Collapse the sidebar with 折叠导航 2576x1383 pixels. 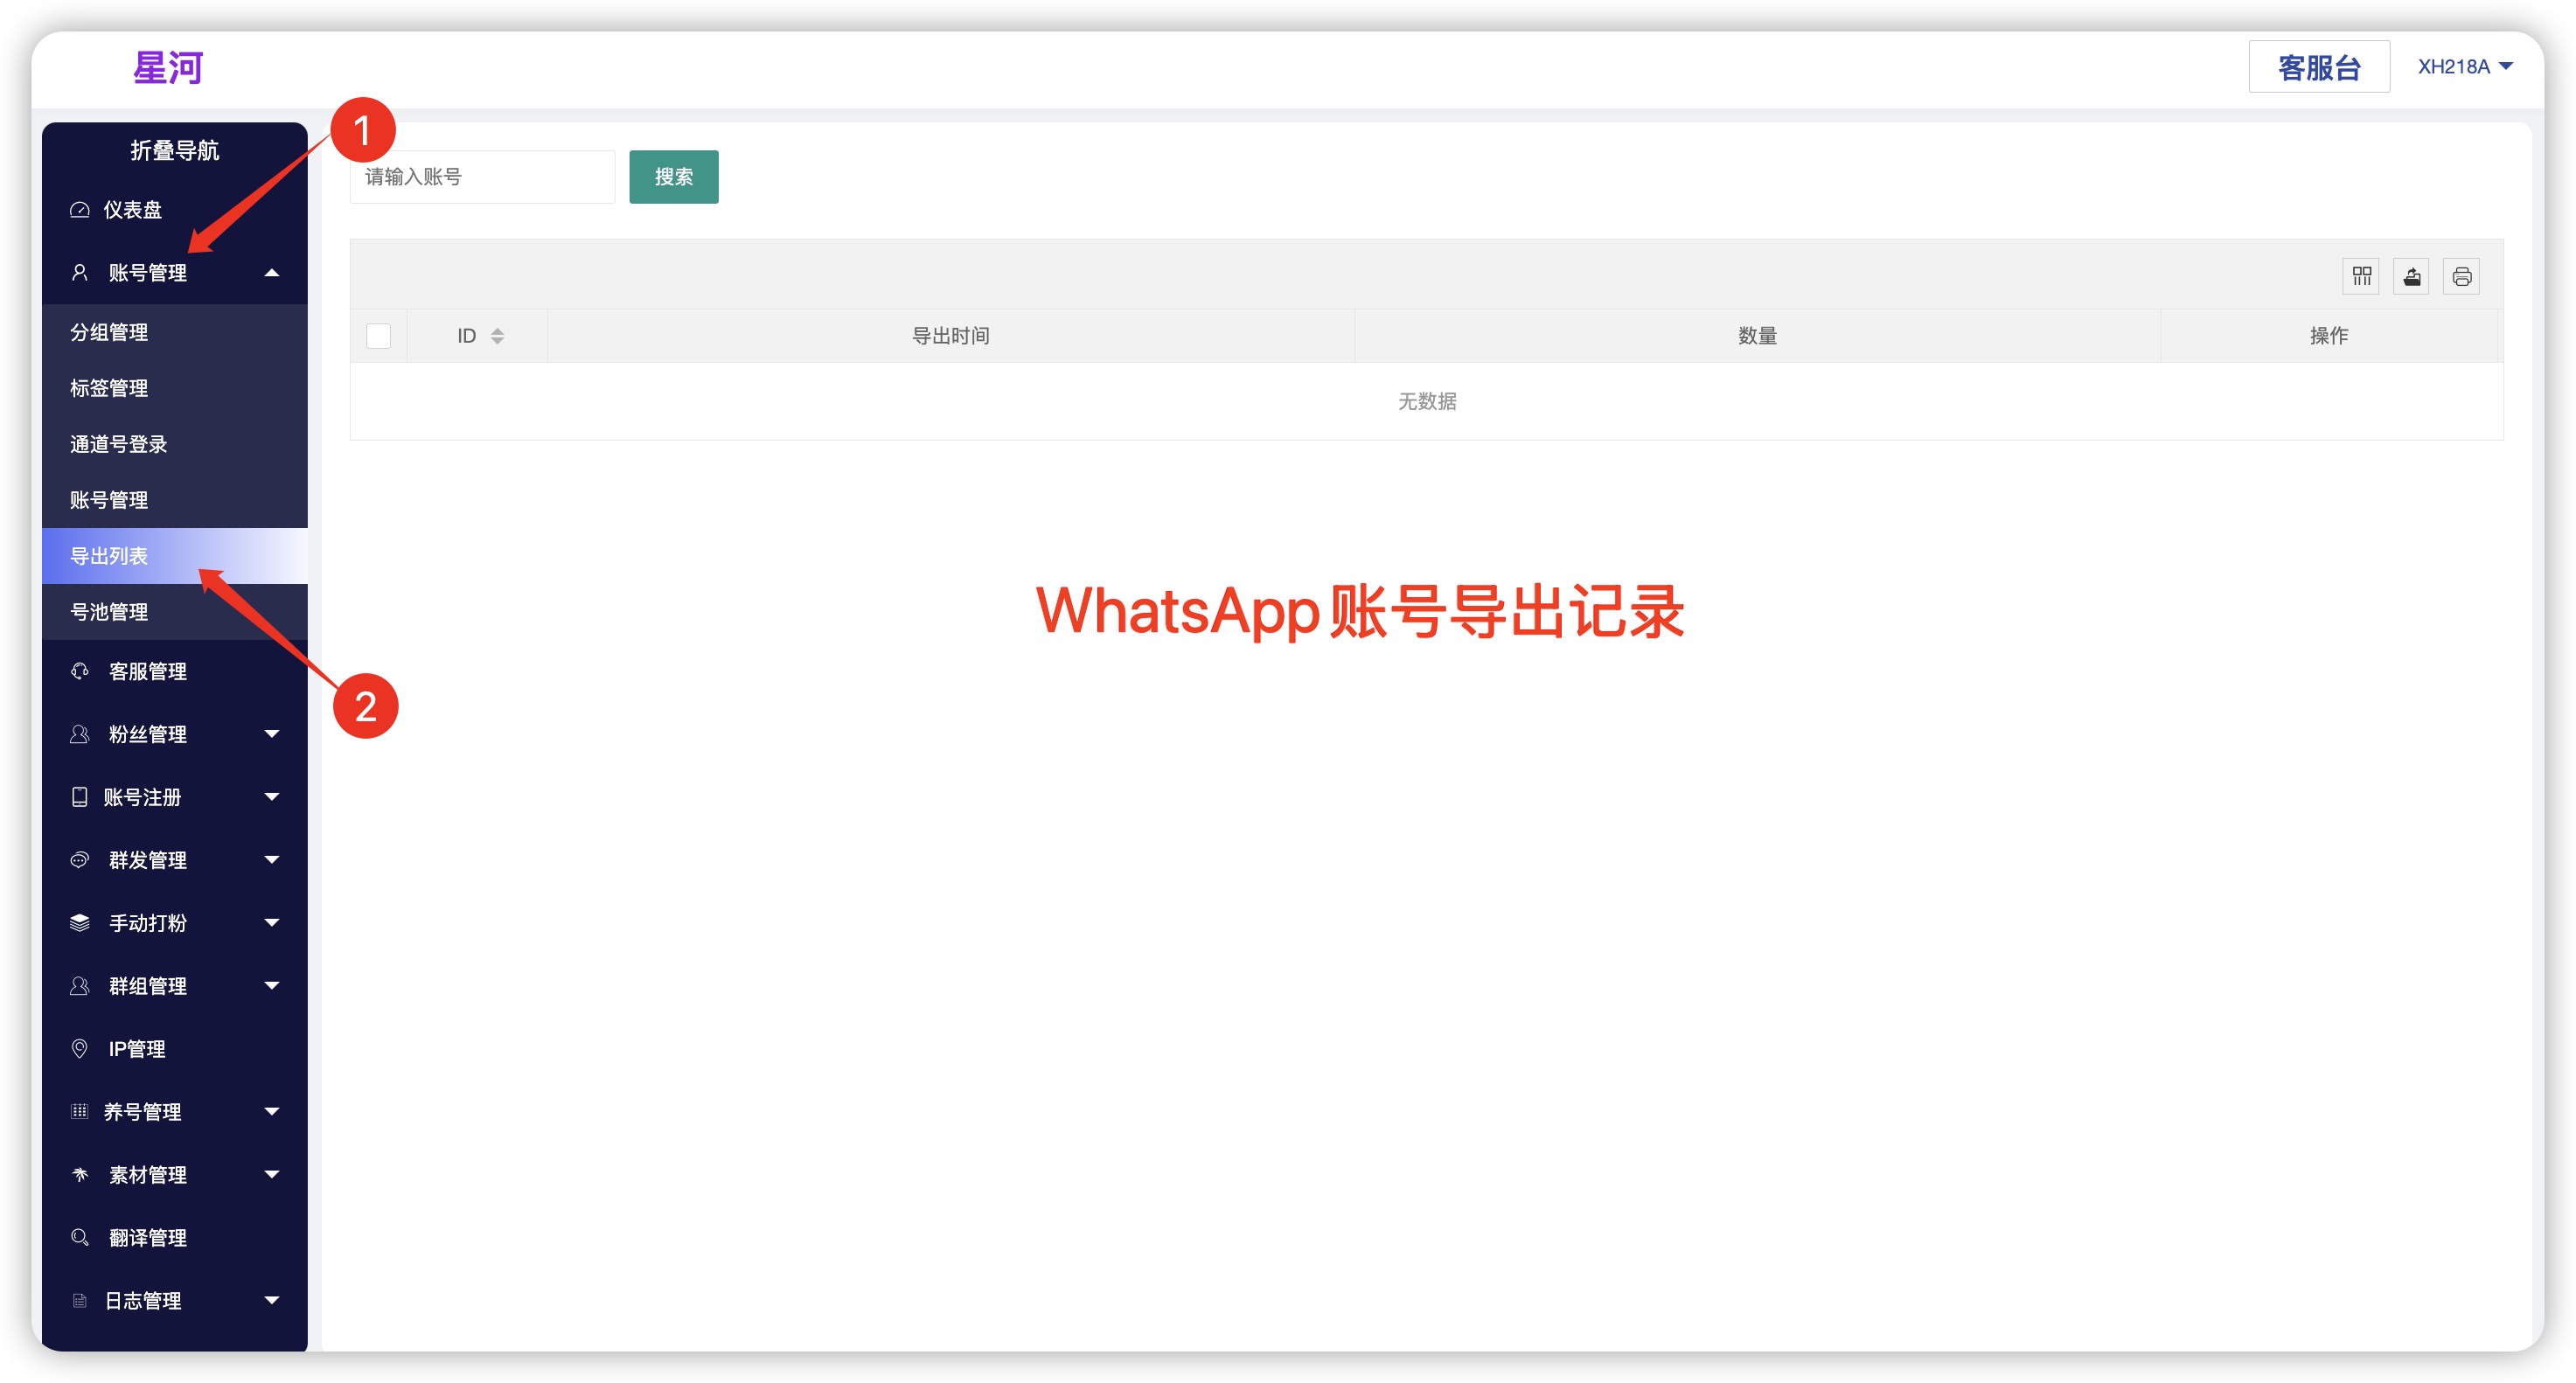pyautogui.click(x=175, y=150)
